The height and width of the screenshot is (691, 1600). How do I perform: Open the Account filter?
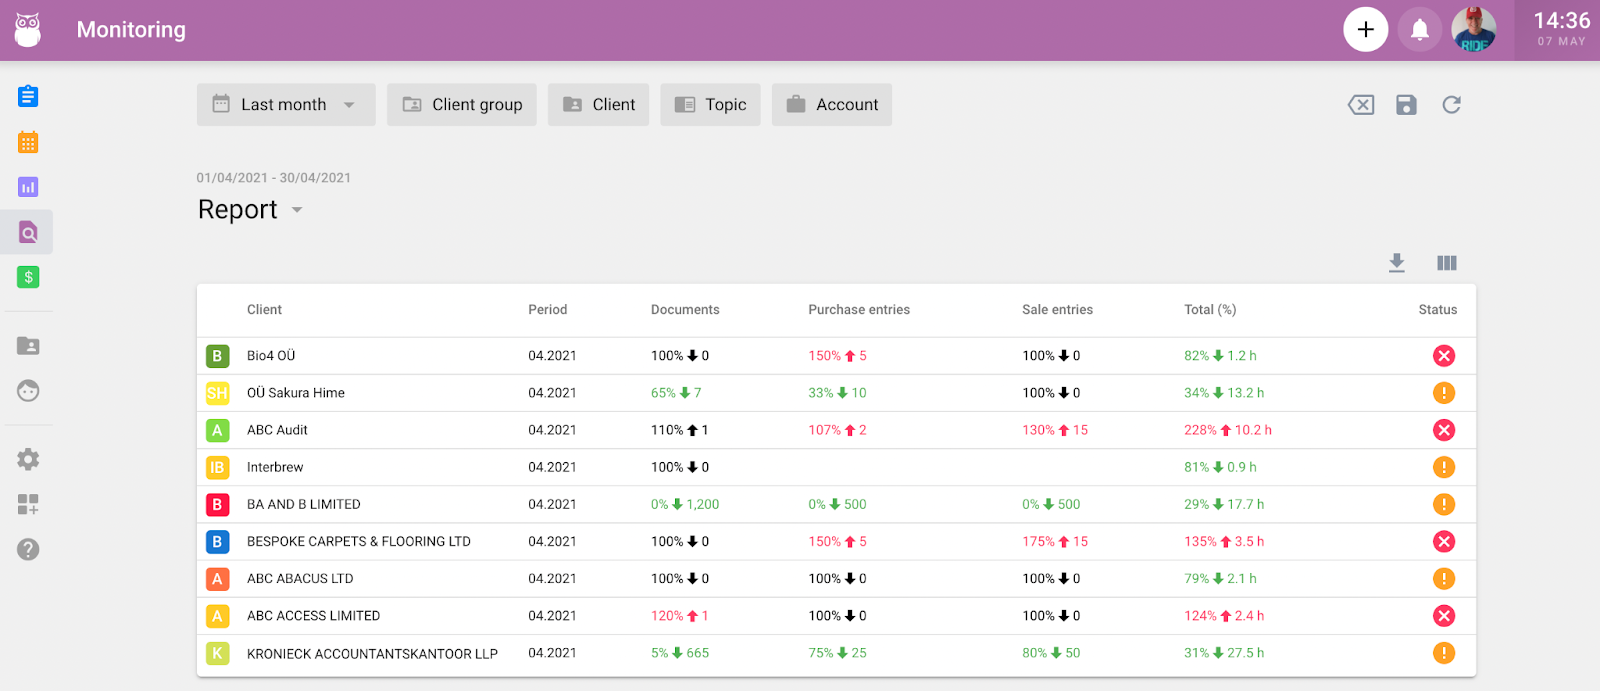(x=832, y=105)
